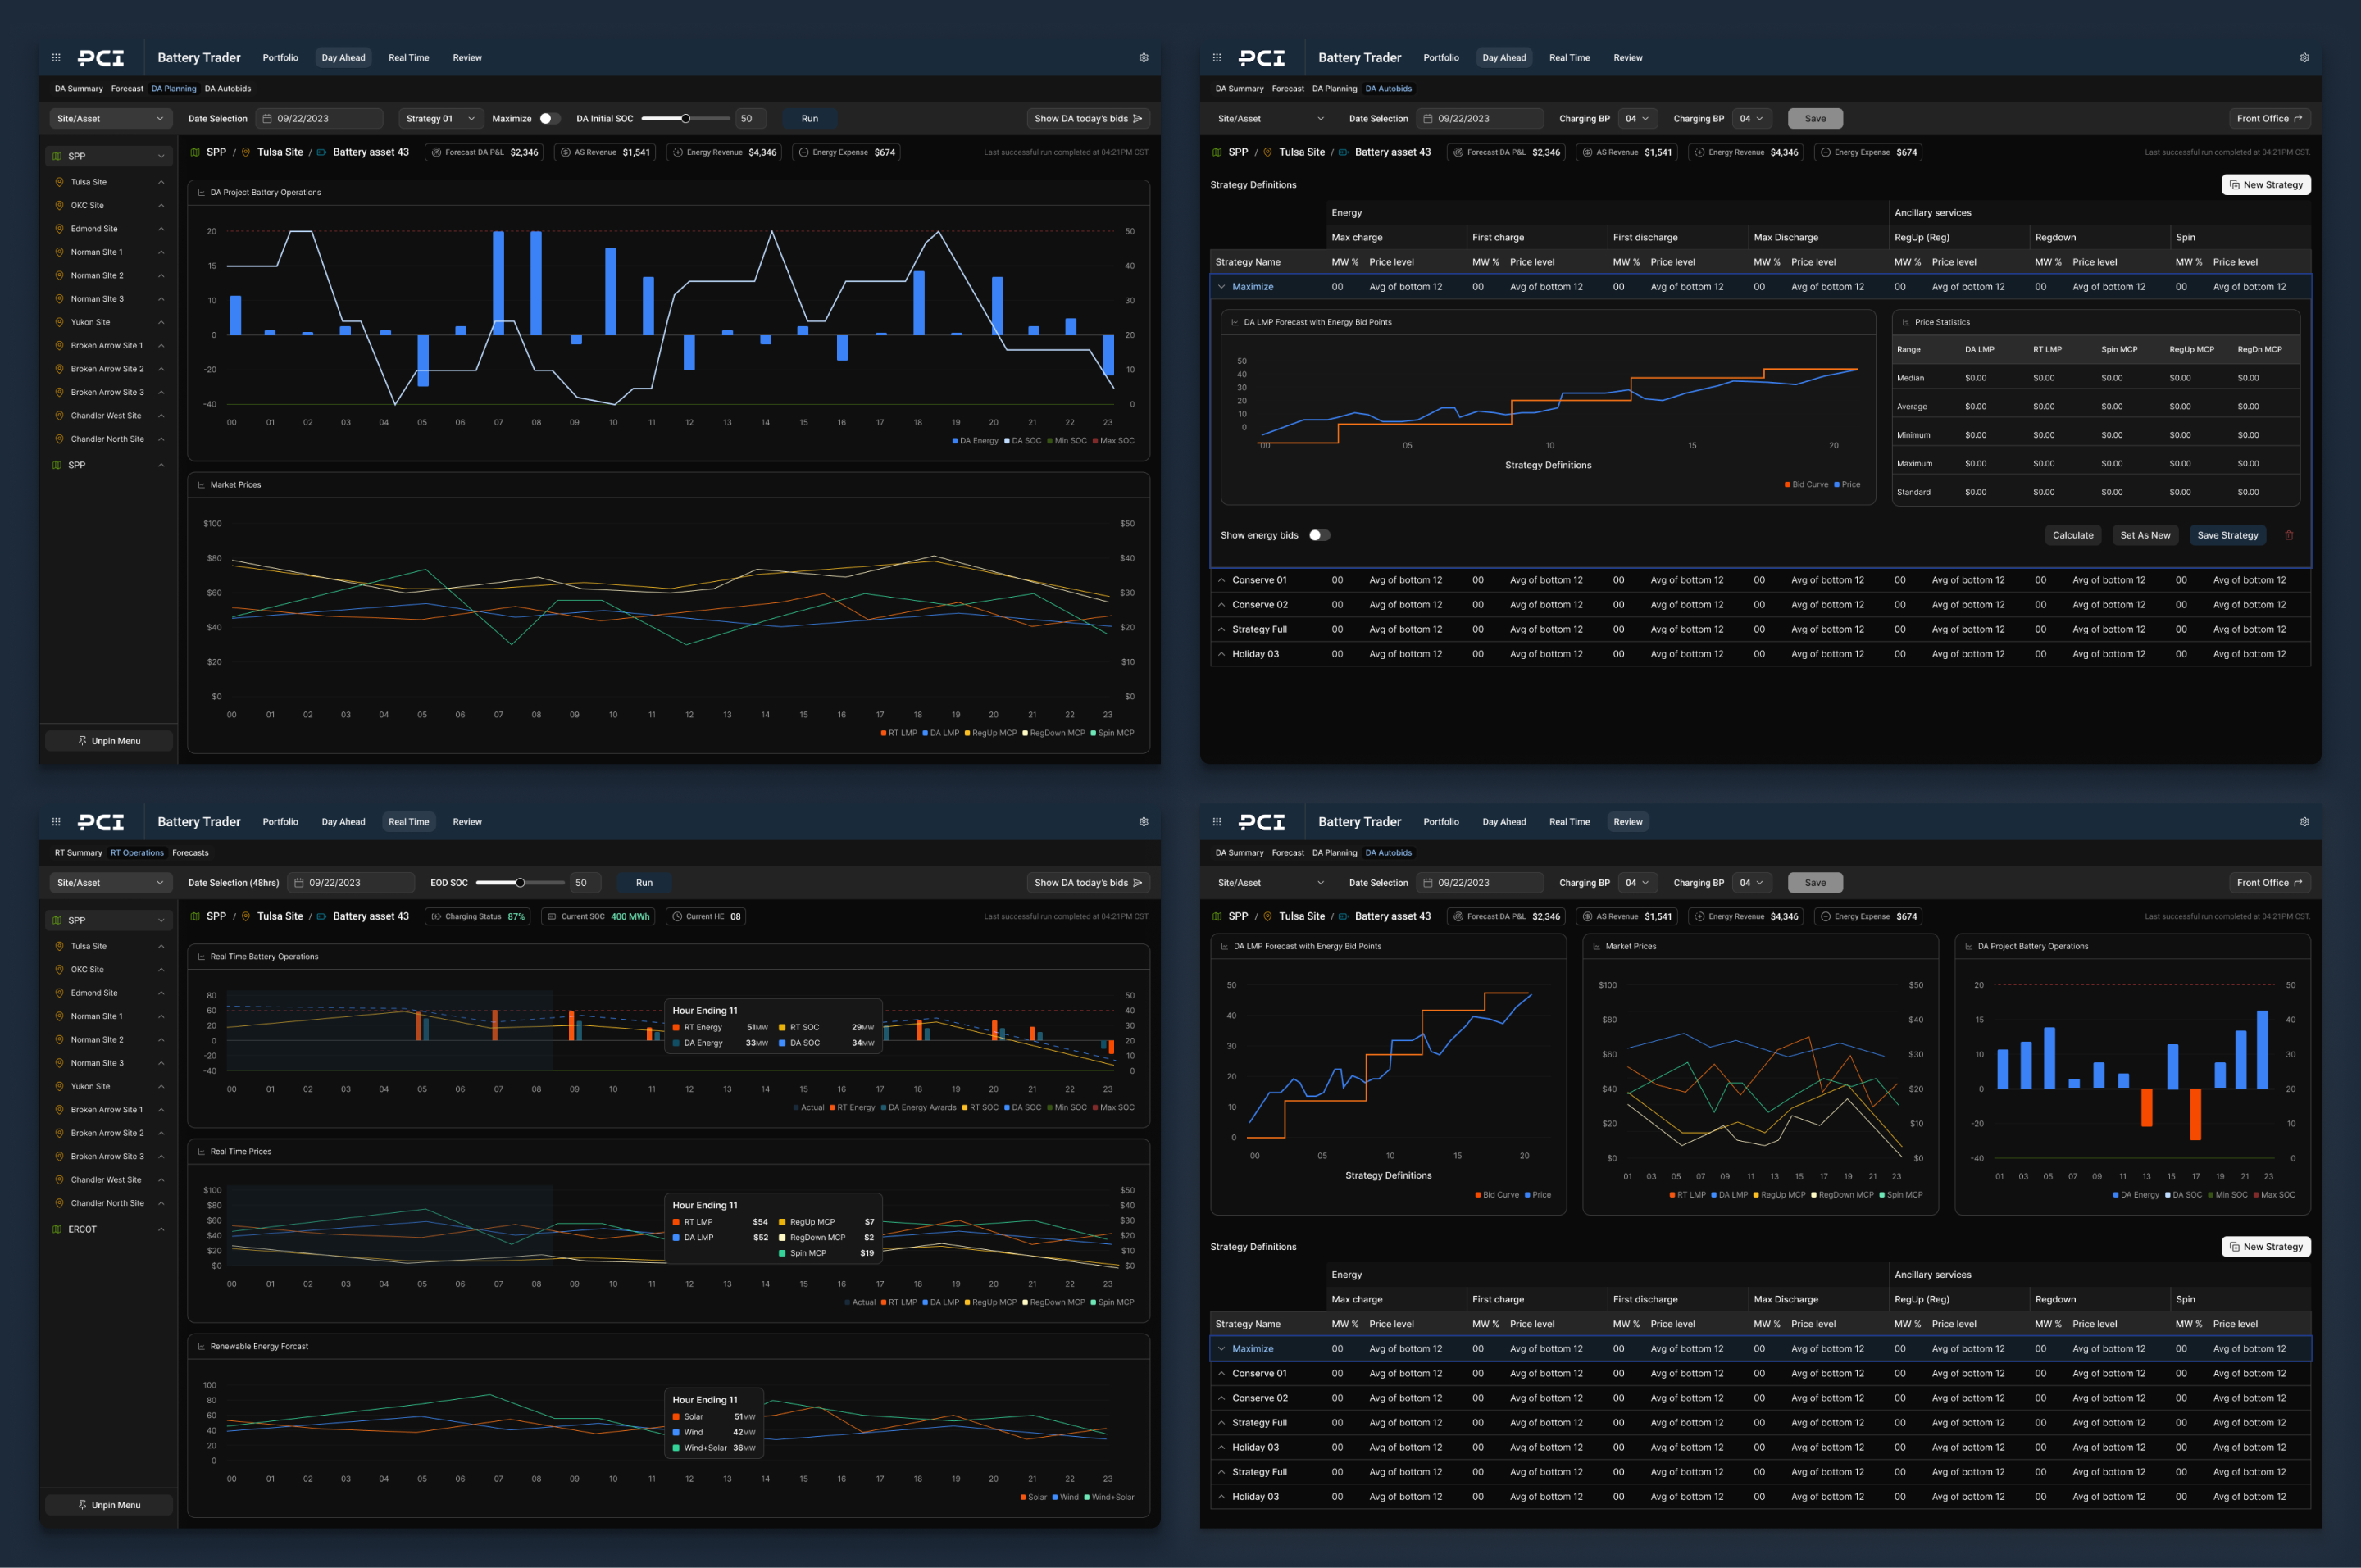Click Current SOC battery icon in Real Time window
Screen dimensions: 2361x1568
[552, 917]
